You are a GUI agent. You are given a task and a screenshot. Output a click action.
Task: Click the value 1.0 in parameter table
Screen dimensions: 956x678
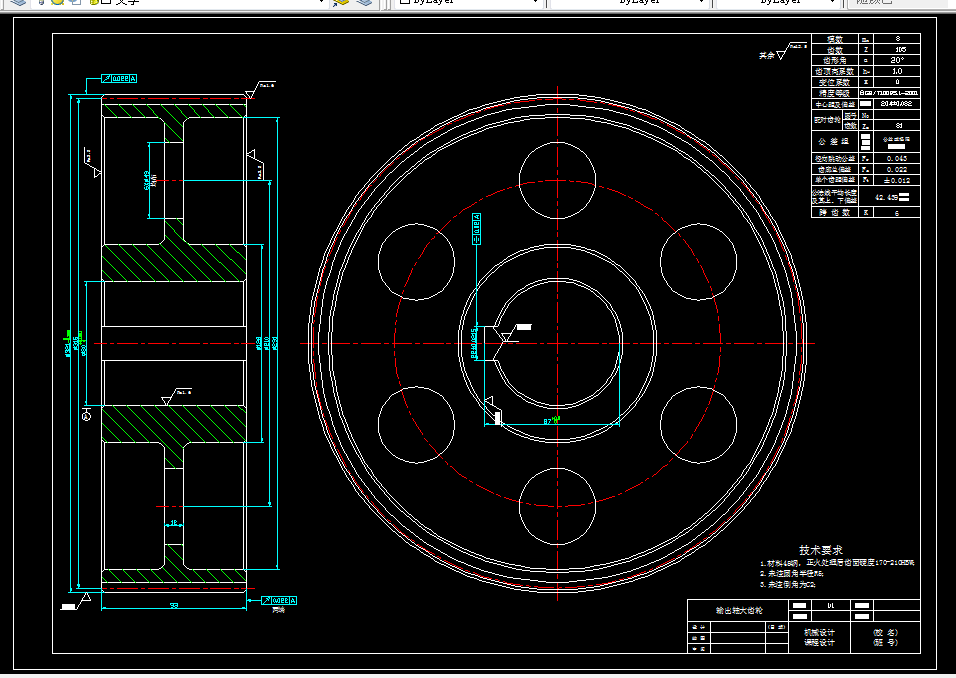click(897, 71)
